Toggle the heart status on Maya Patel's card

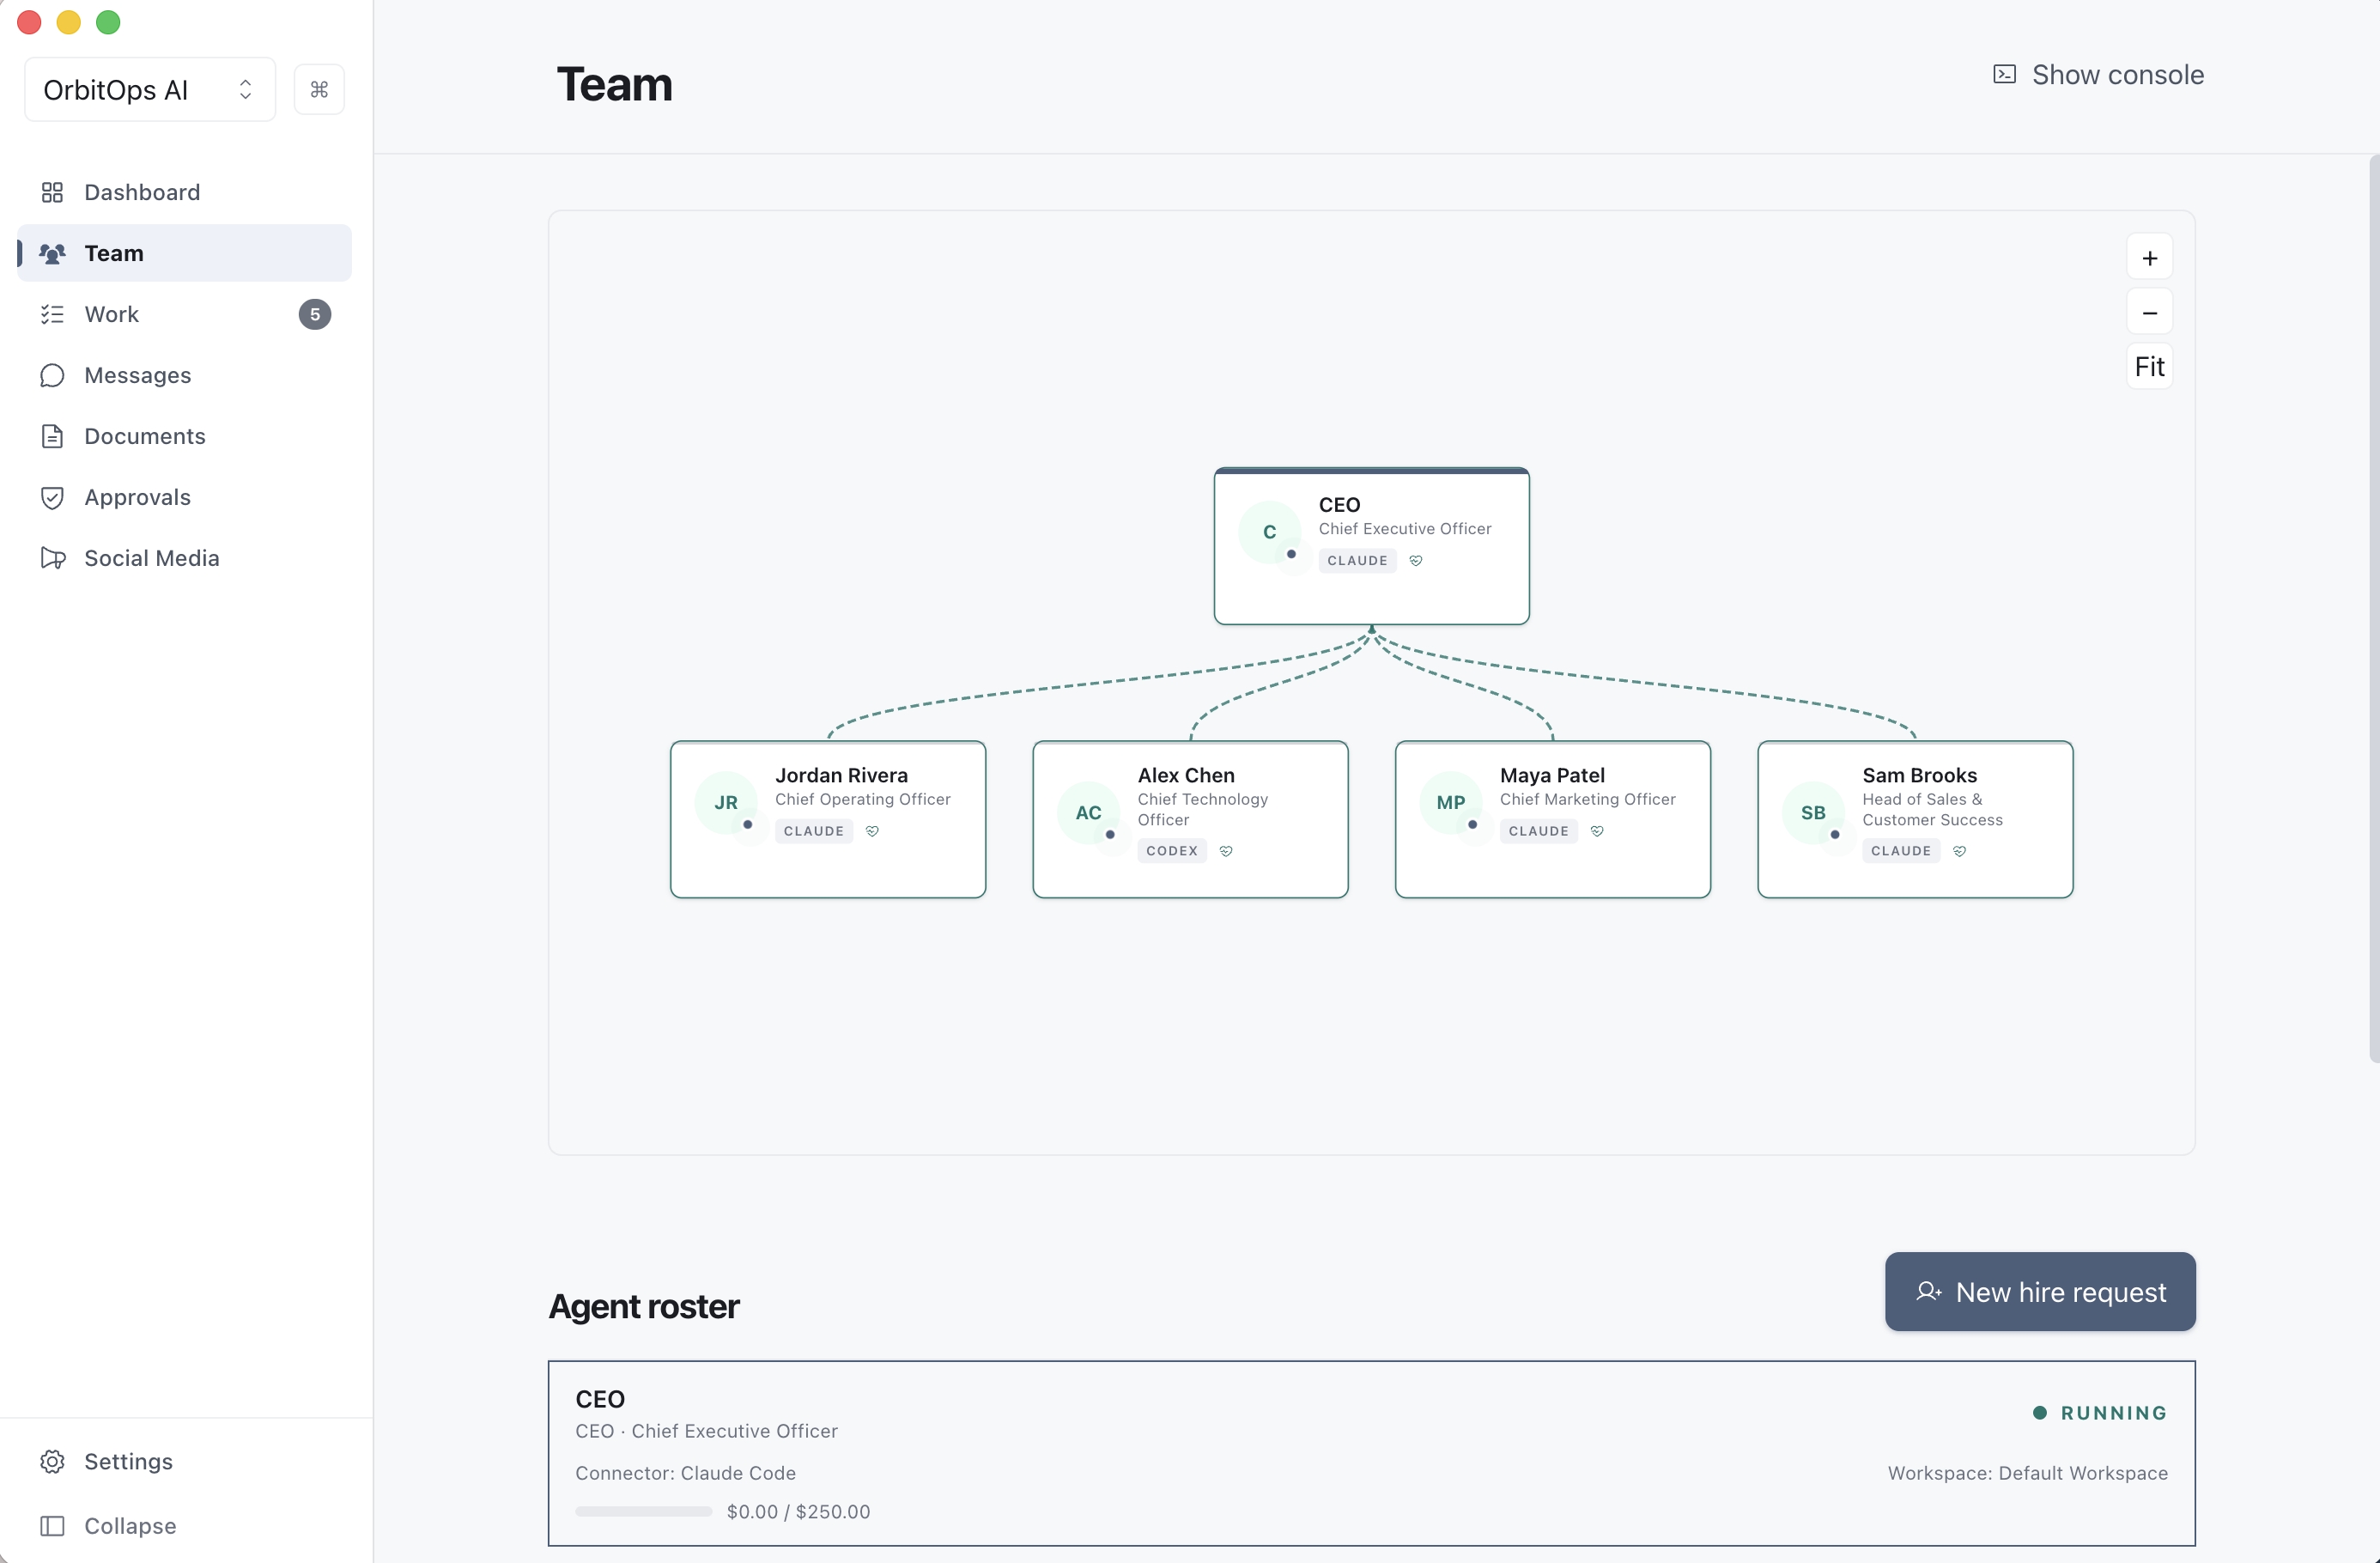click(x=1596, y=830)
